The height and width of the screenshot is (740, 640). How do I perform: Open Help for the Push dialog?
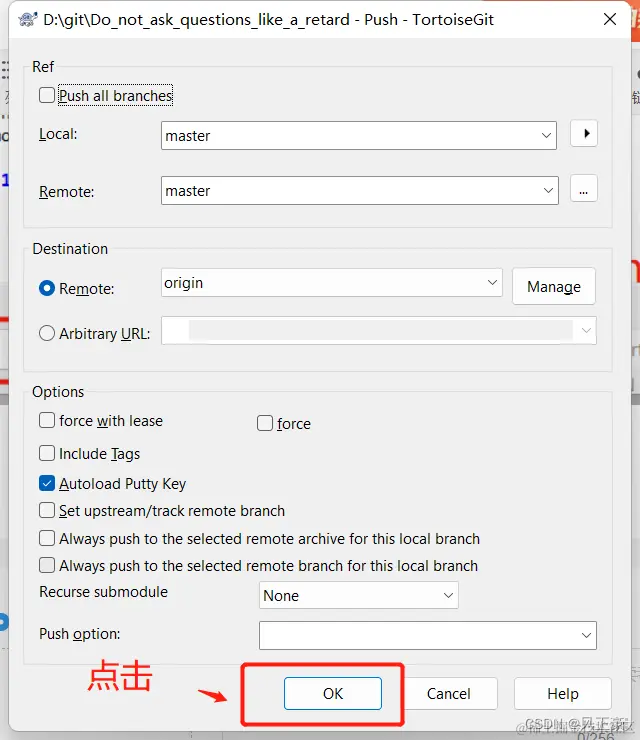point(563,693)
